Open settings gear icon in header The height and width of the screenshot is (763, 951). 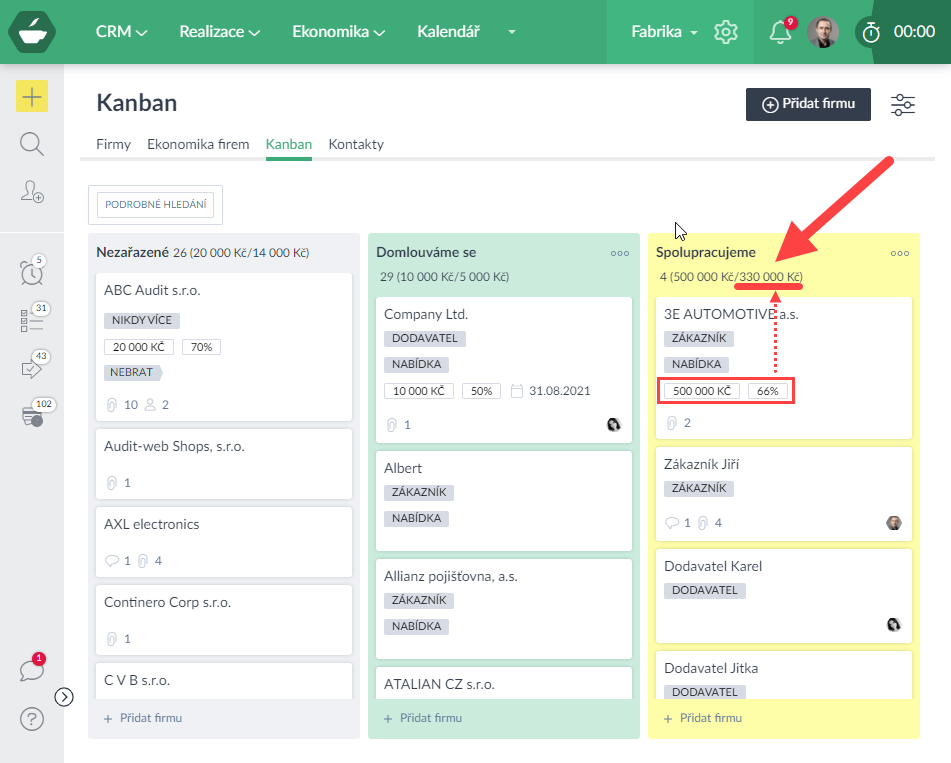(x=726, y=32)
